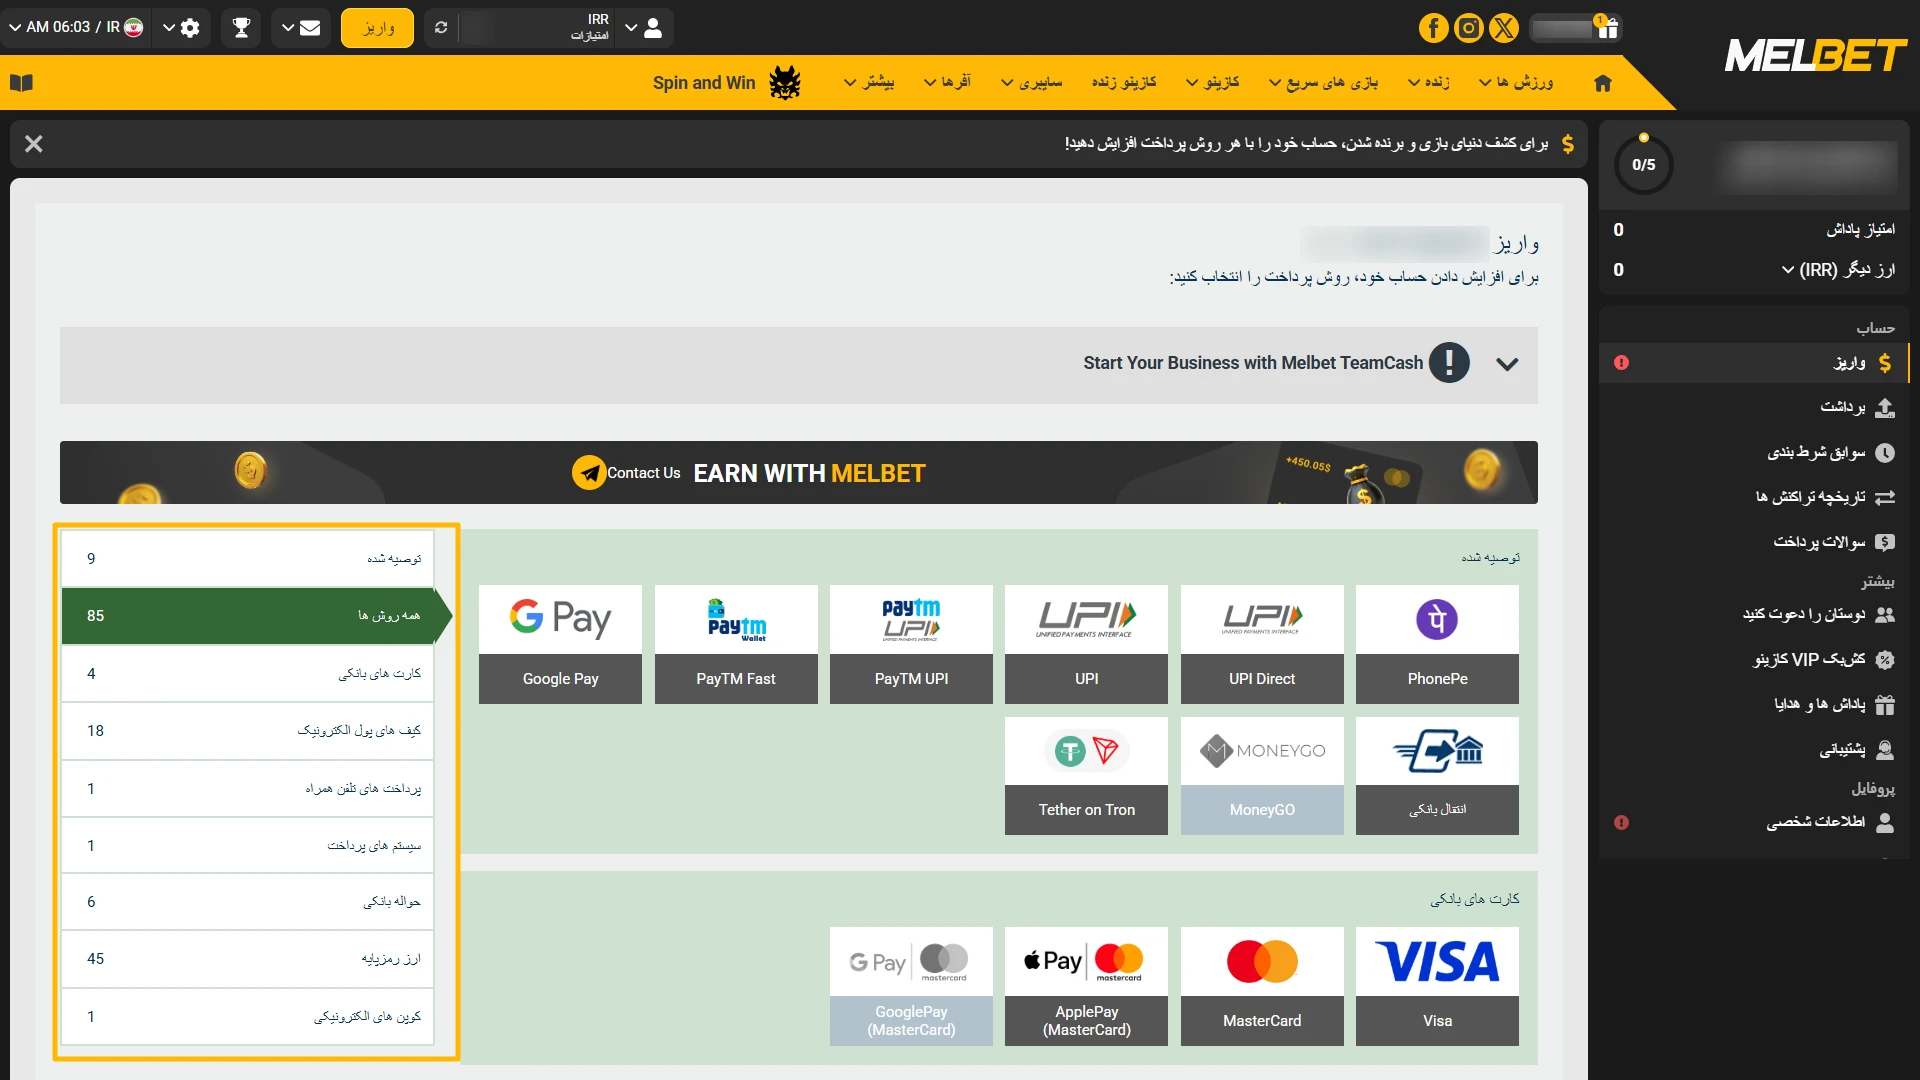The height and width of the screenshot is (1080, 1920).
Task: Select توصیه شده category with 9 methods
Action: 248,559
